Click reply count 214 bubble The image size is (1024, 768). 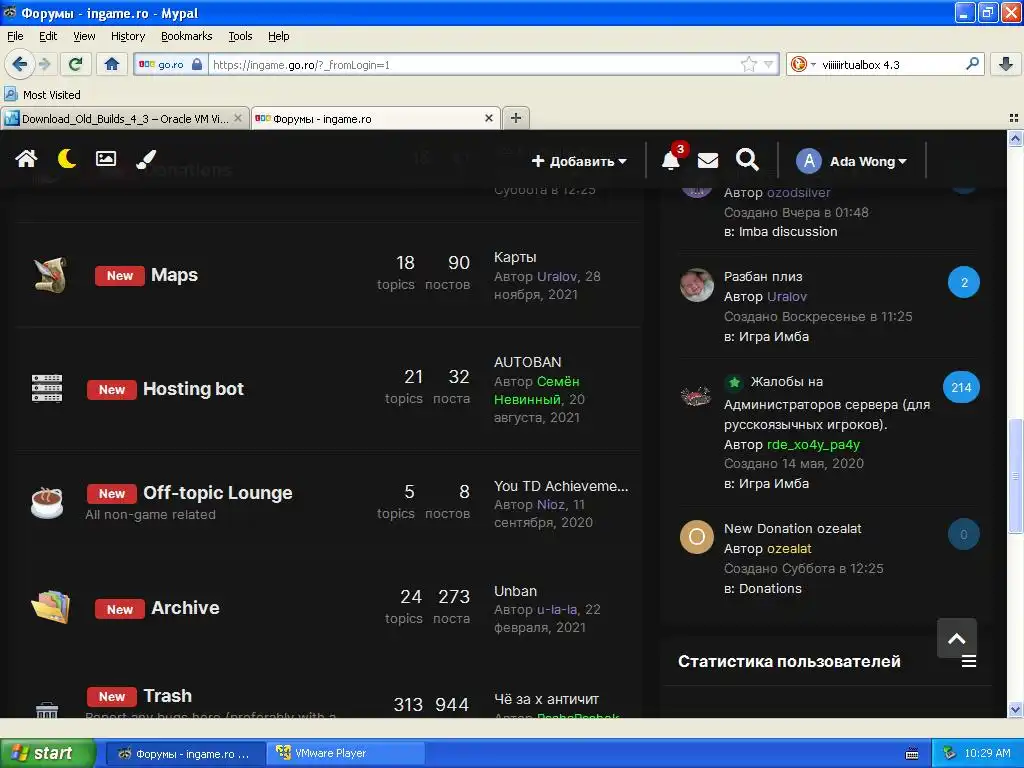point(961,387)
